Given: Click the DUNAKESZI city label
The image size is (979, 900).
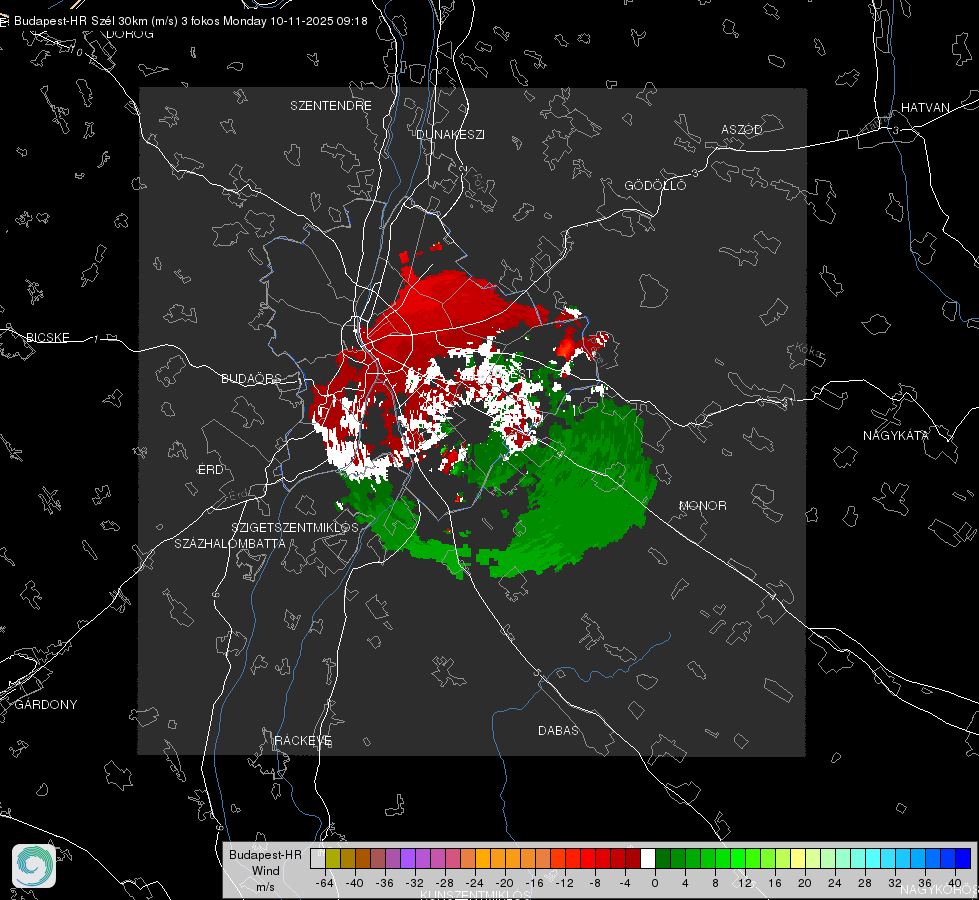Looking at the screenshot, I should click(450, 135).
